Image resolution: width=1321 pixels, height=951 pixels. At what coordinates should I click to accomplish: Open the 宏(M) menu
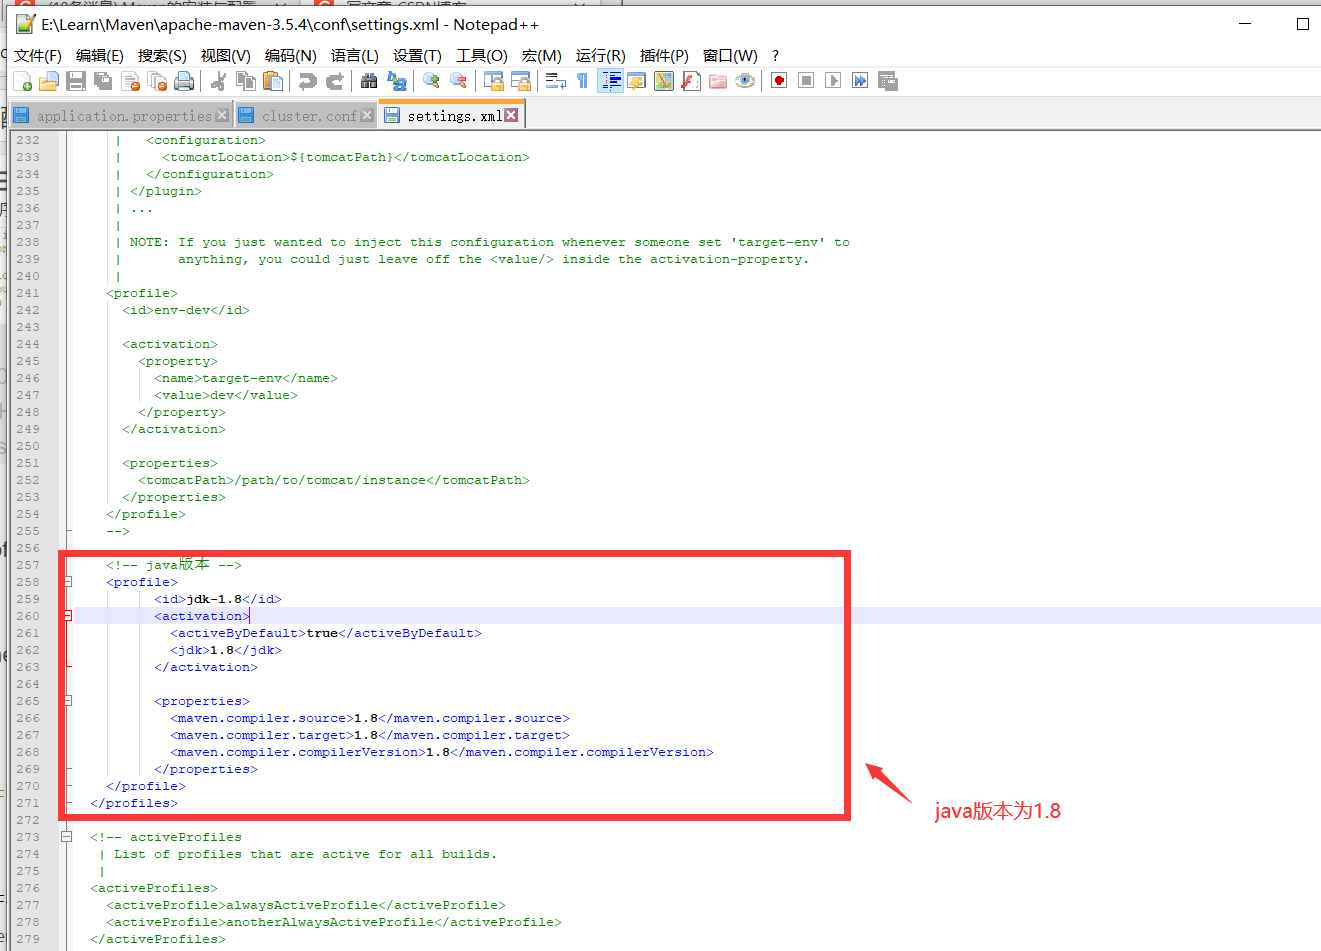pos(542,56)
